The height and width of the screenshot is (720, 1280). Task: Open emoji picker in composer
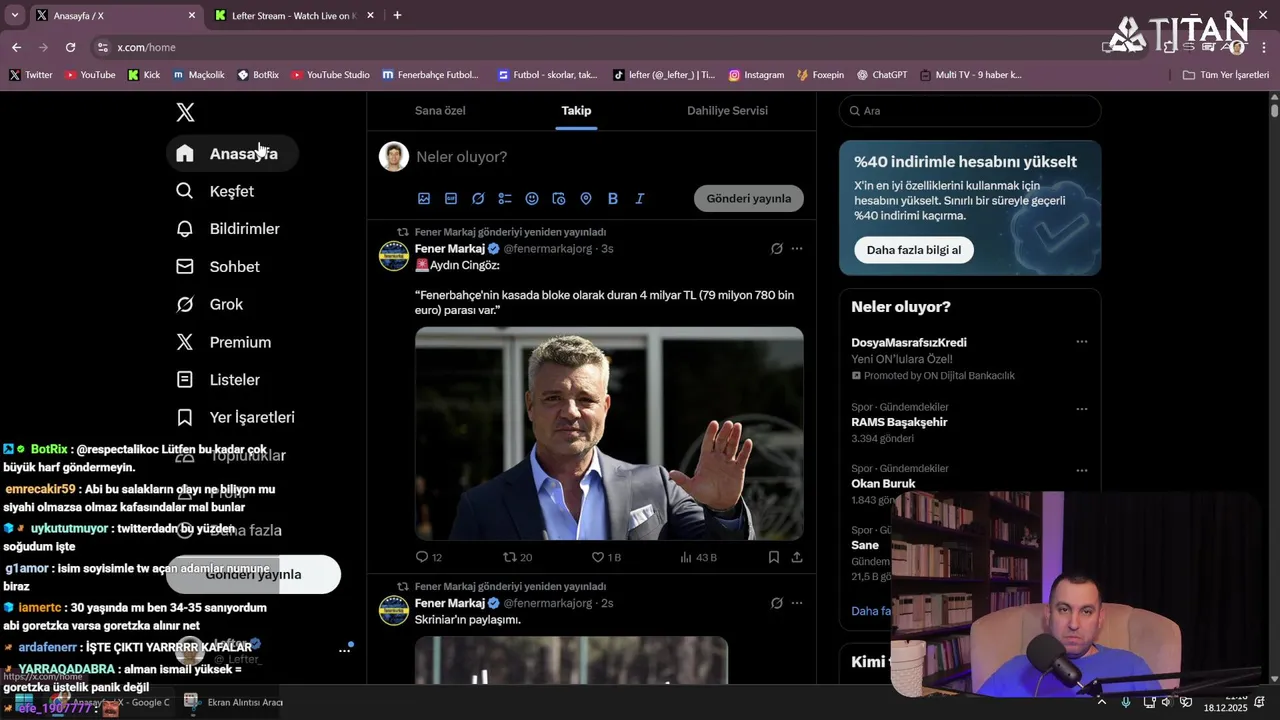pos(532,199)
